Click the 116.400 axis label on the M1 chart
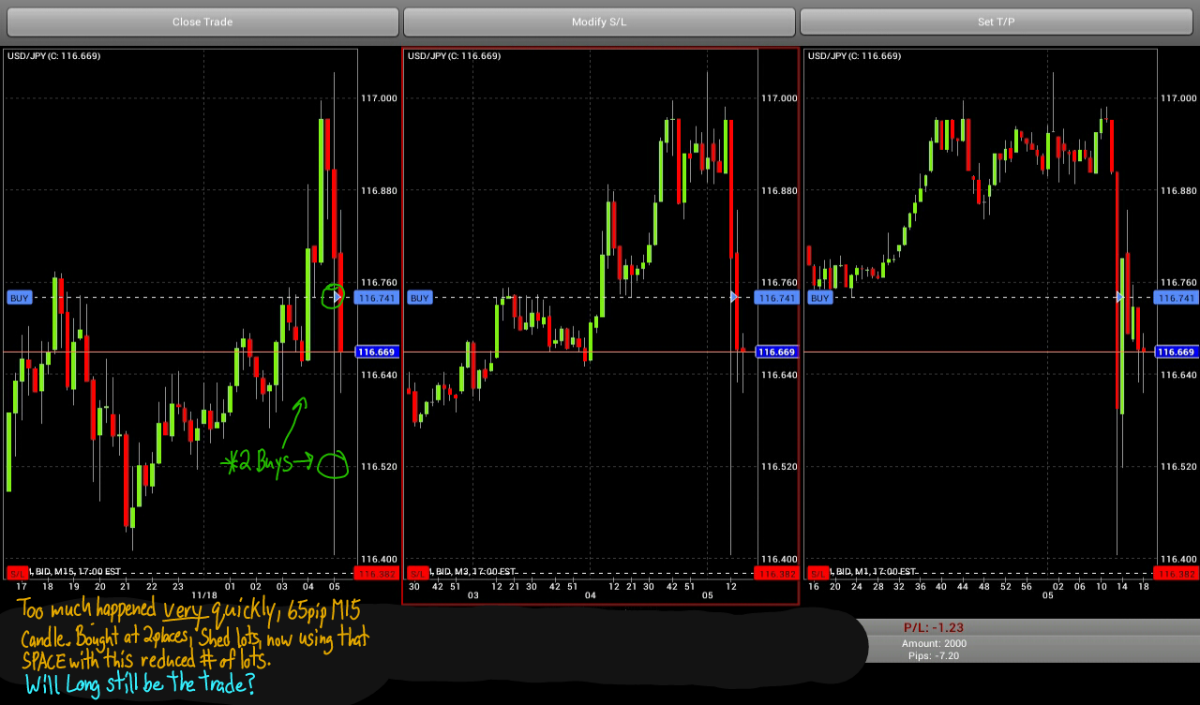 (x=1179, y=559)
